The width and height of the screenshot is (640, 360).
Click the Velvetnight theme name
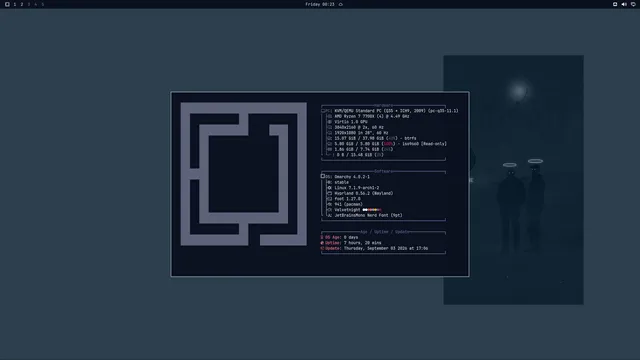[347, 210]
